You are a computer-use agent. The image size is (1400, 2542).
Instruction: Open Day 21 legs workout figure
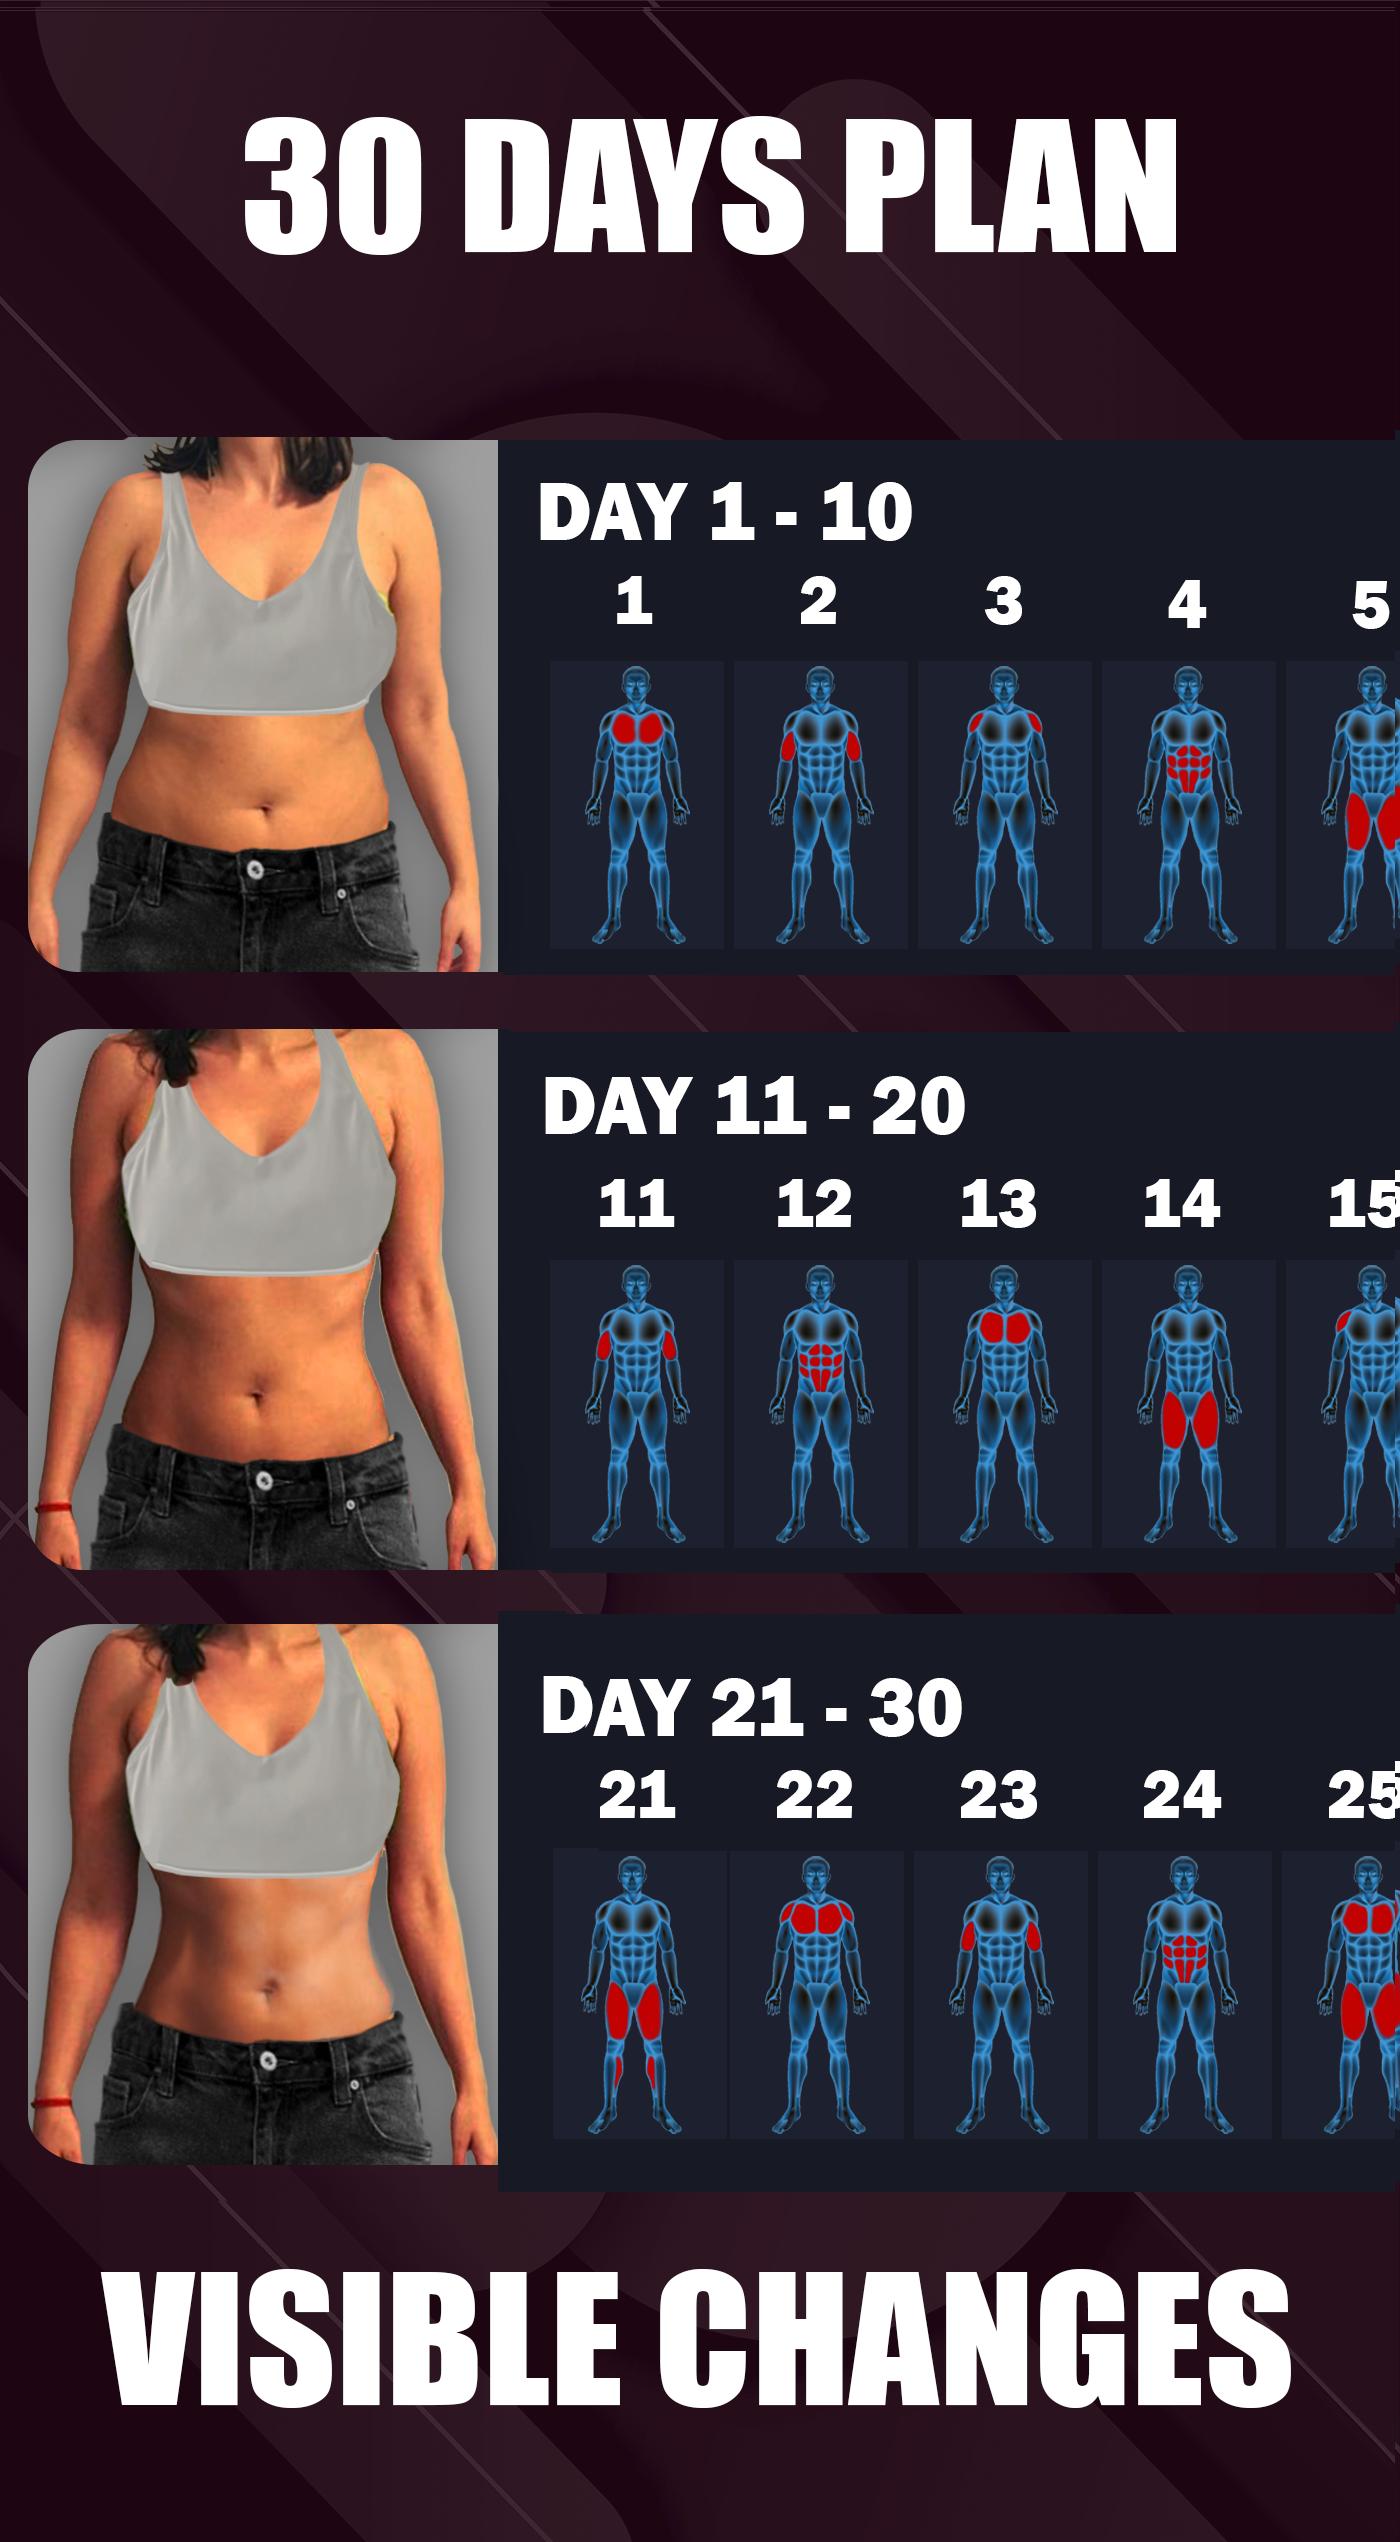639,1994
